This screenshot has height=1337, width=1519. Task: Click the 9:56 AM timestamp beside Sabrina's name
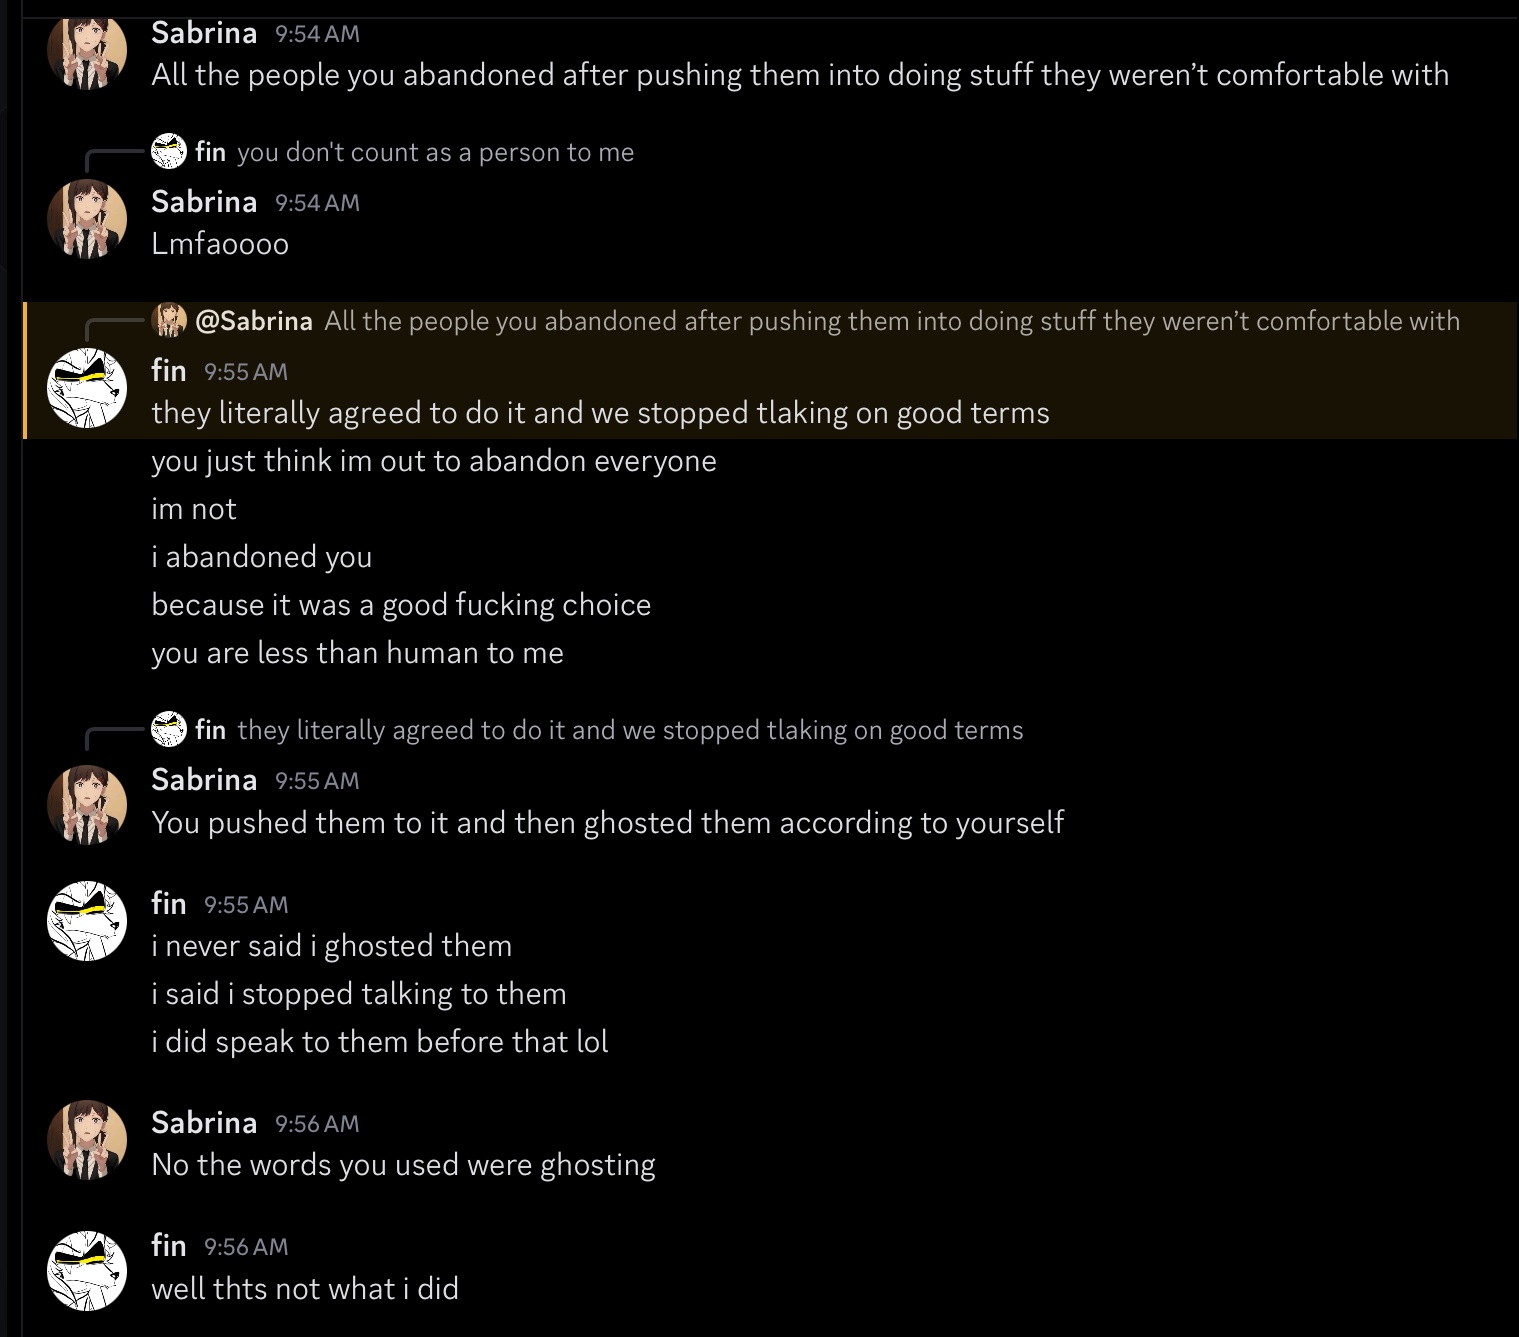pos(317,1124)
